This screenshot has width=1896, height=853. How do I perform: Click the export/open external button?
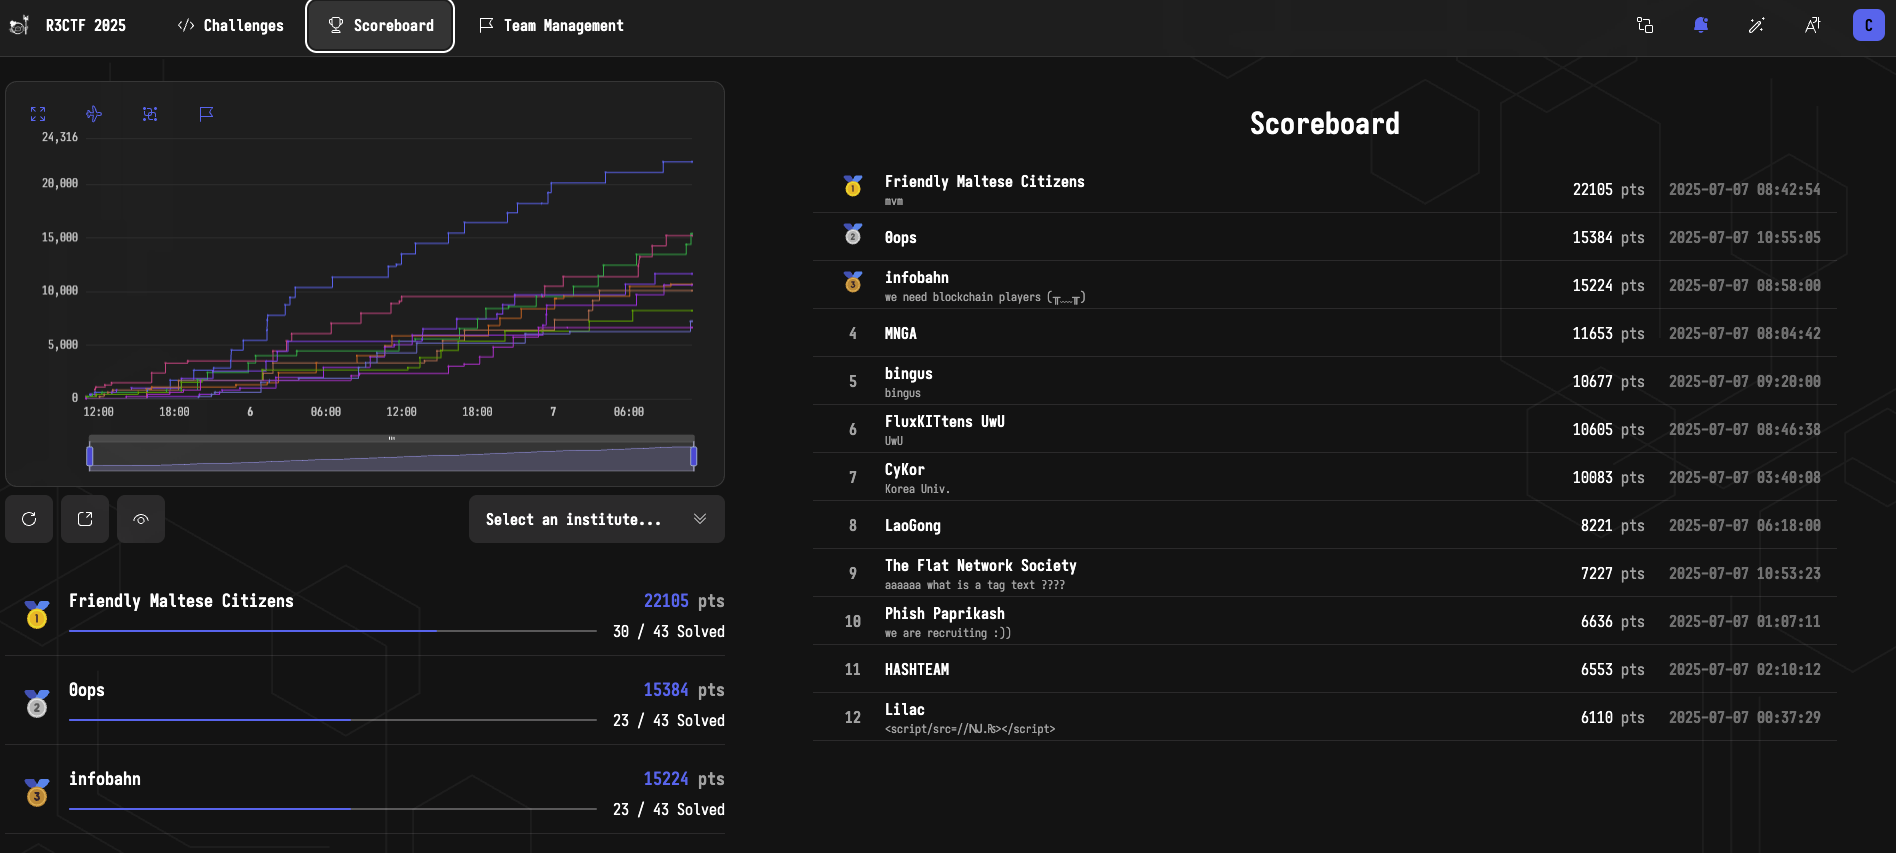tap(85, 519)
